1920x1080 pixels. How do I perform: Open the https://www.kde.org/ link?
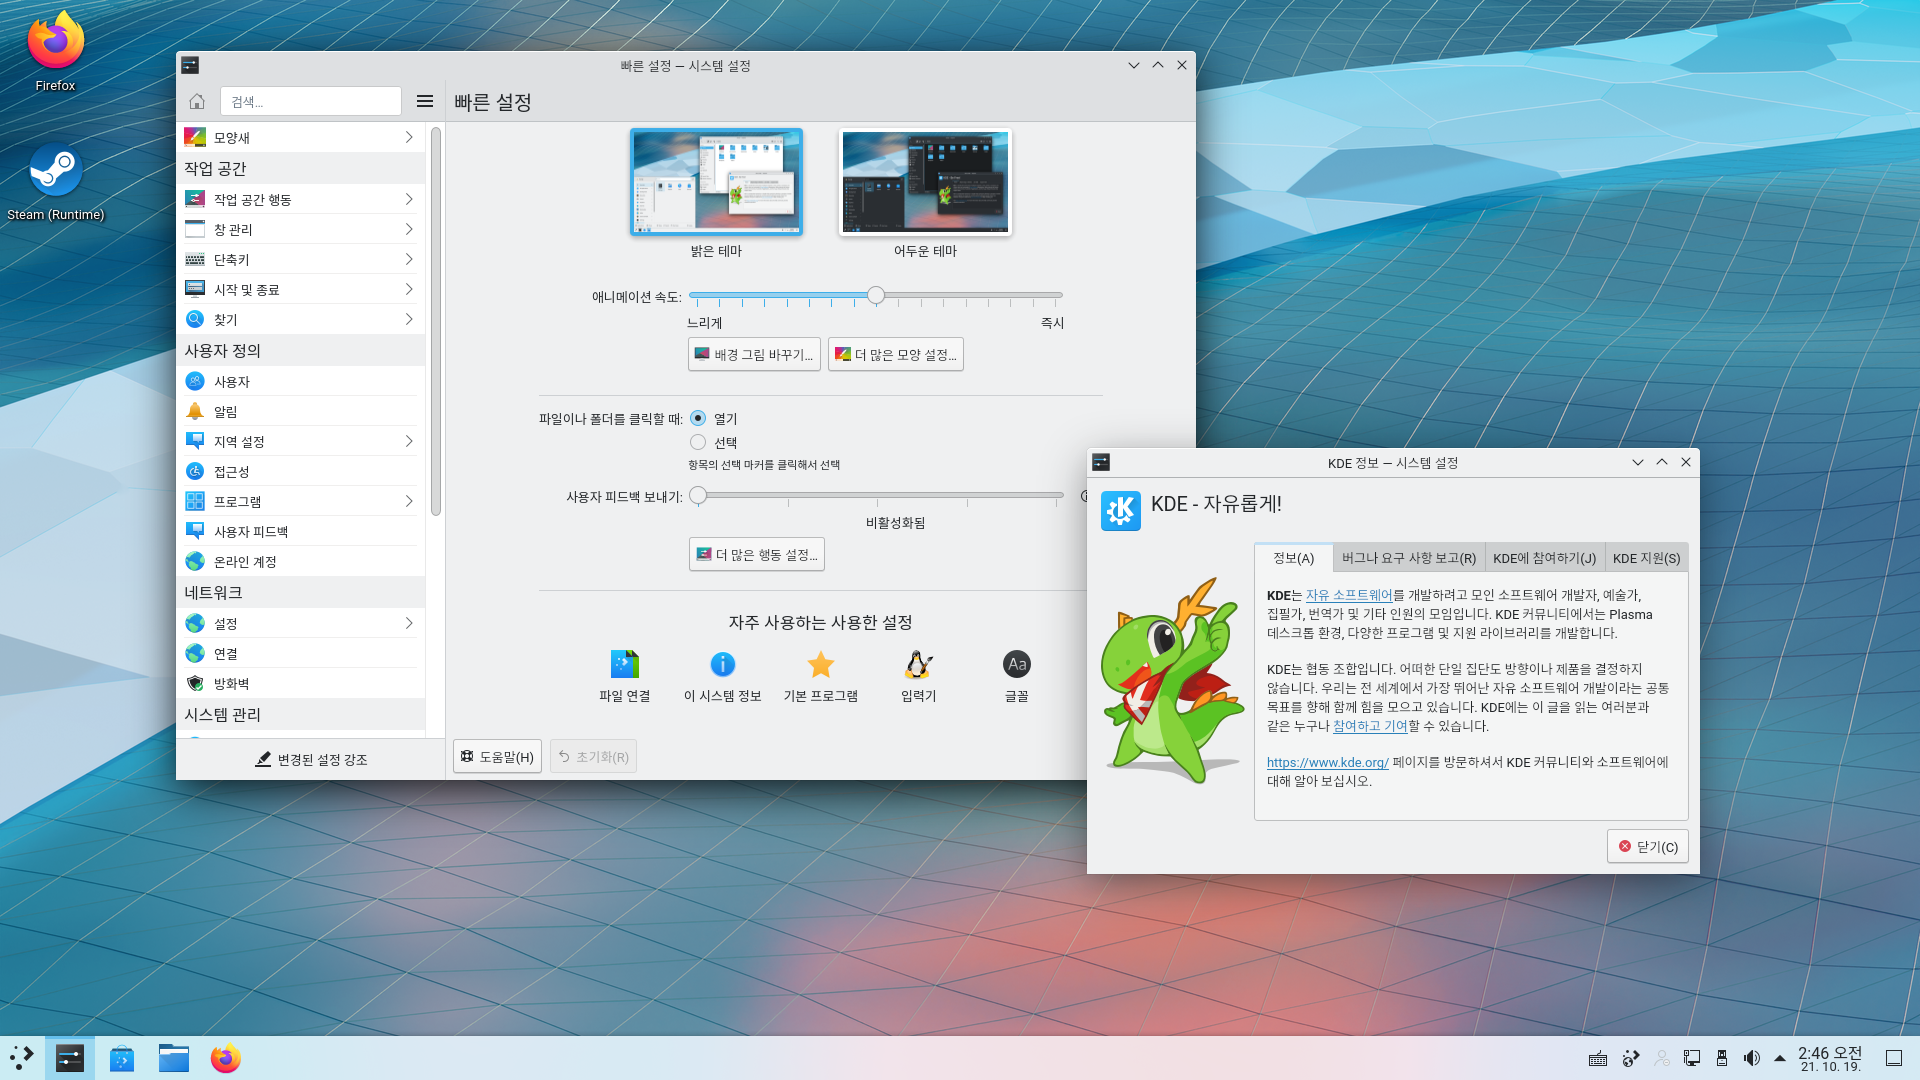click(1327, 762)
